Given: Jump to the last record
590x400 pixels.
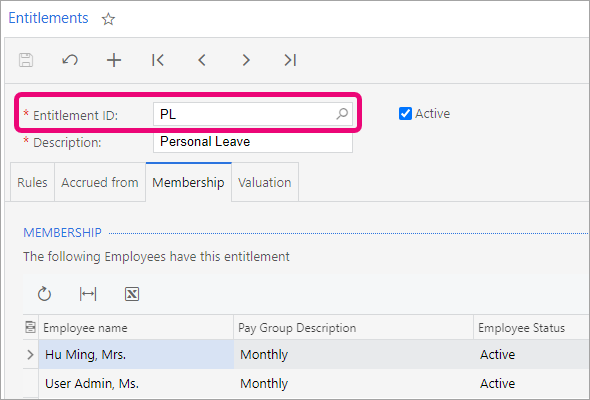Looking at the screenshot, I should 290,60.
